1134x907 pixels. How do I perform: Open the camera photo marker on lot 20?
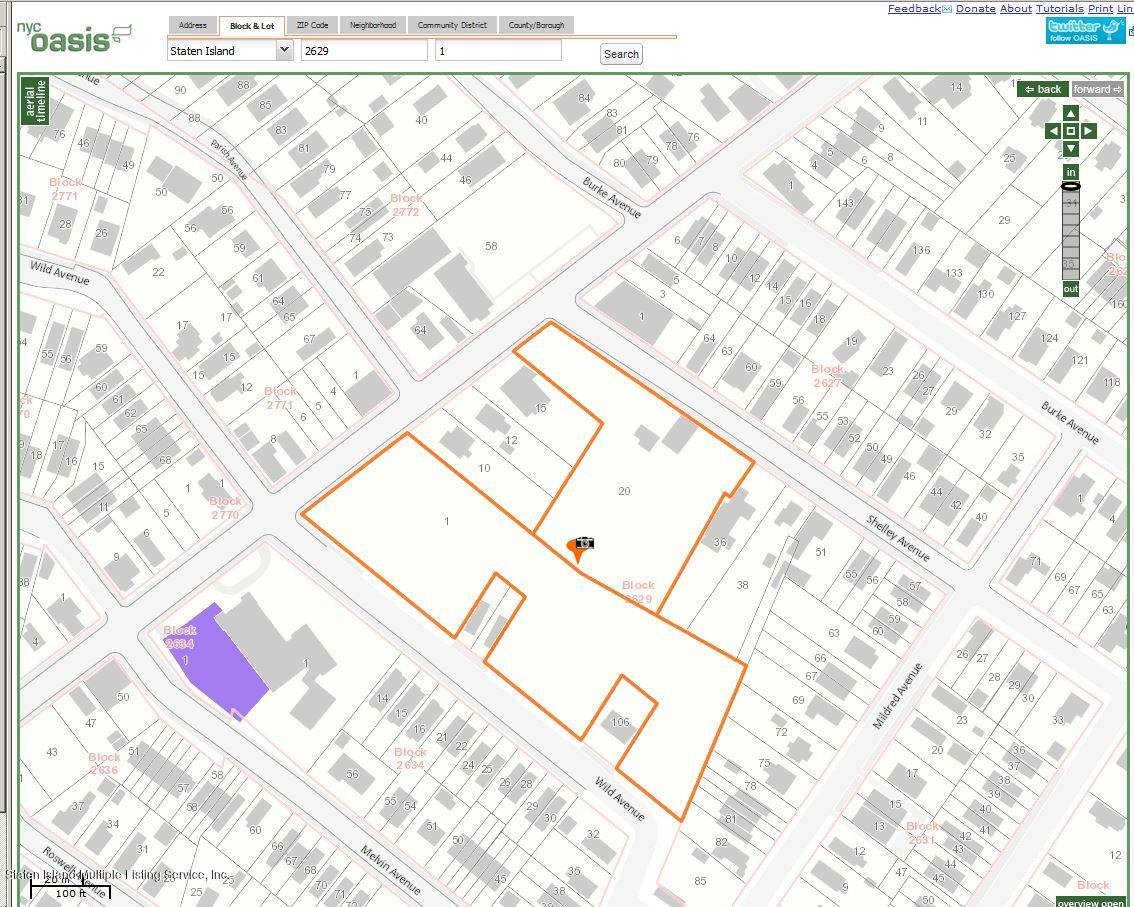[585, 542]
